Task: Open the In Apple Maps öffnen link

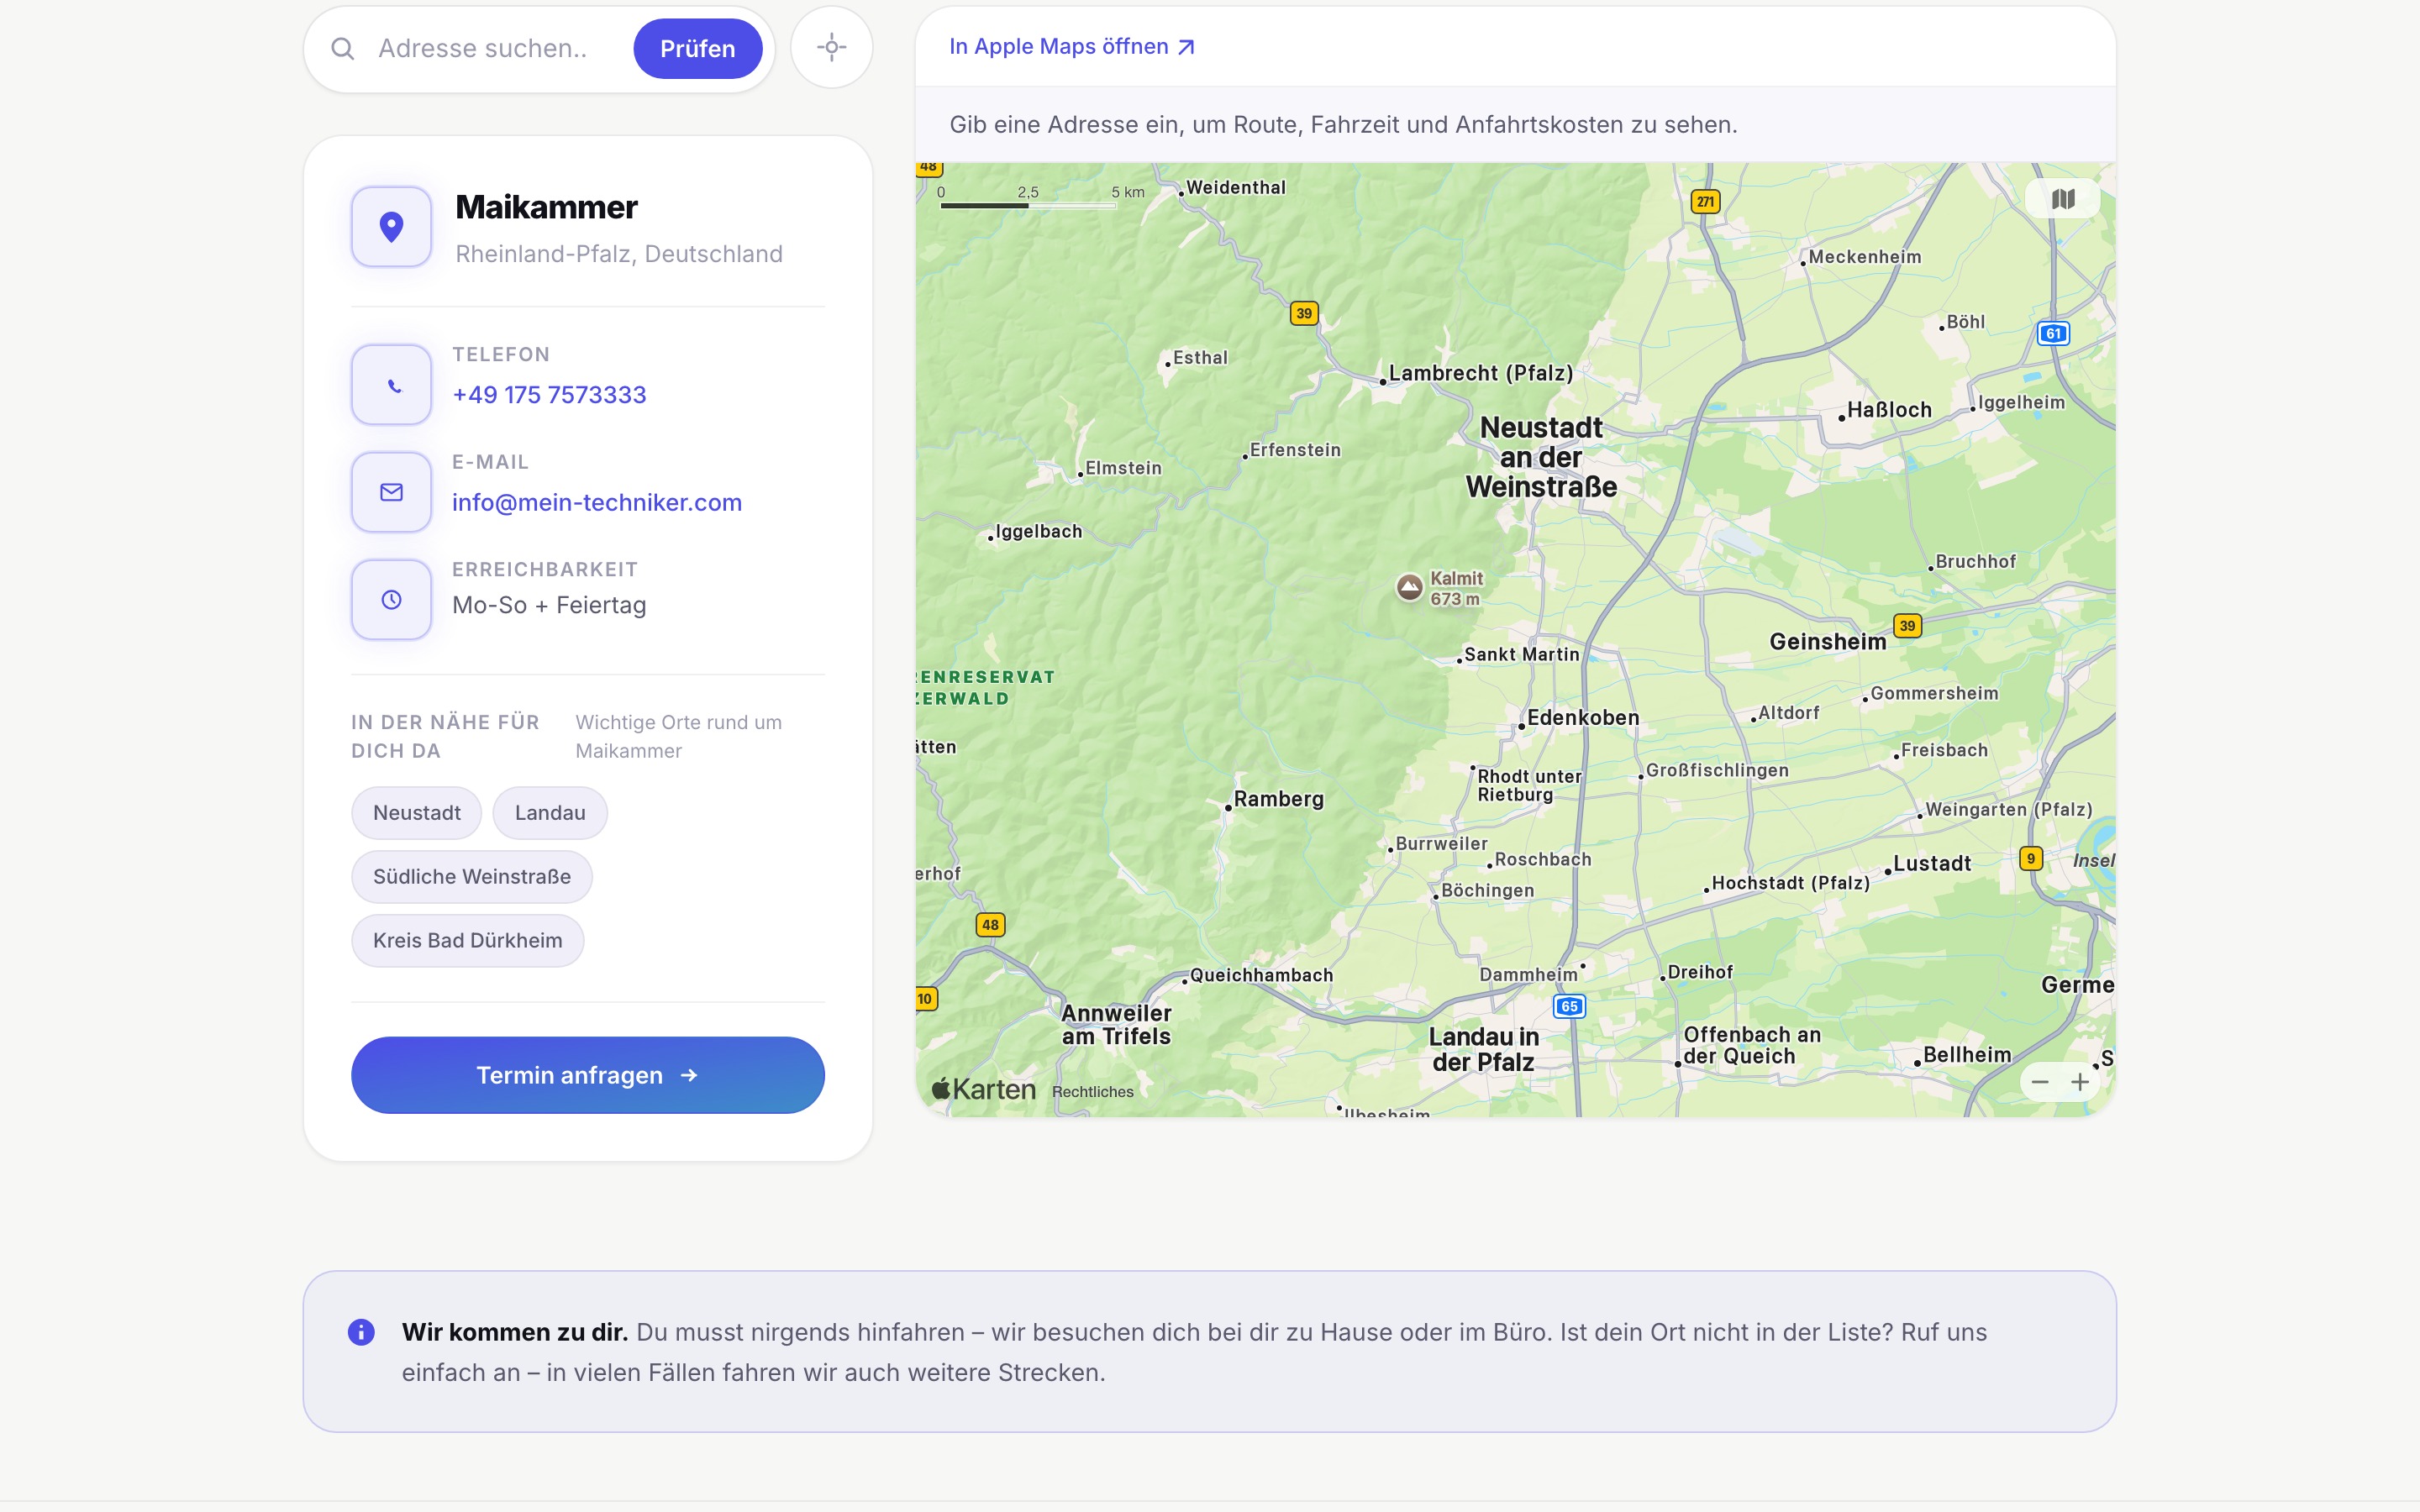Action: click(1071, 46)
